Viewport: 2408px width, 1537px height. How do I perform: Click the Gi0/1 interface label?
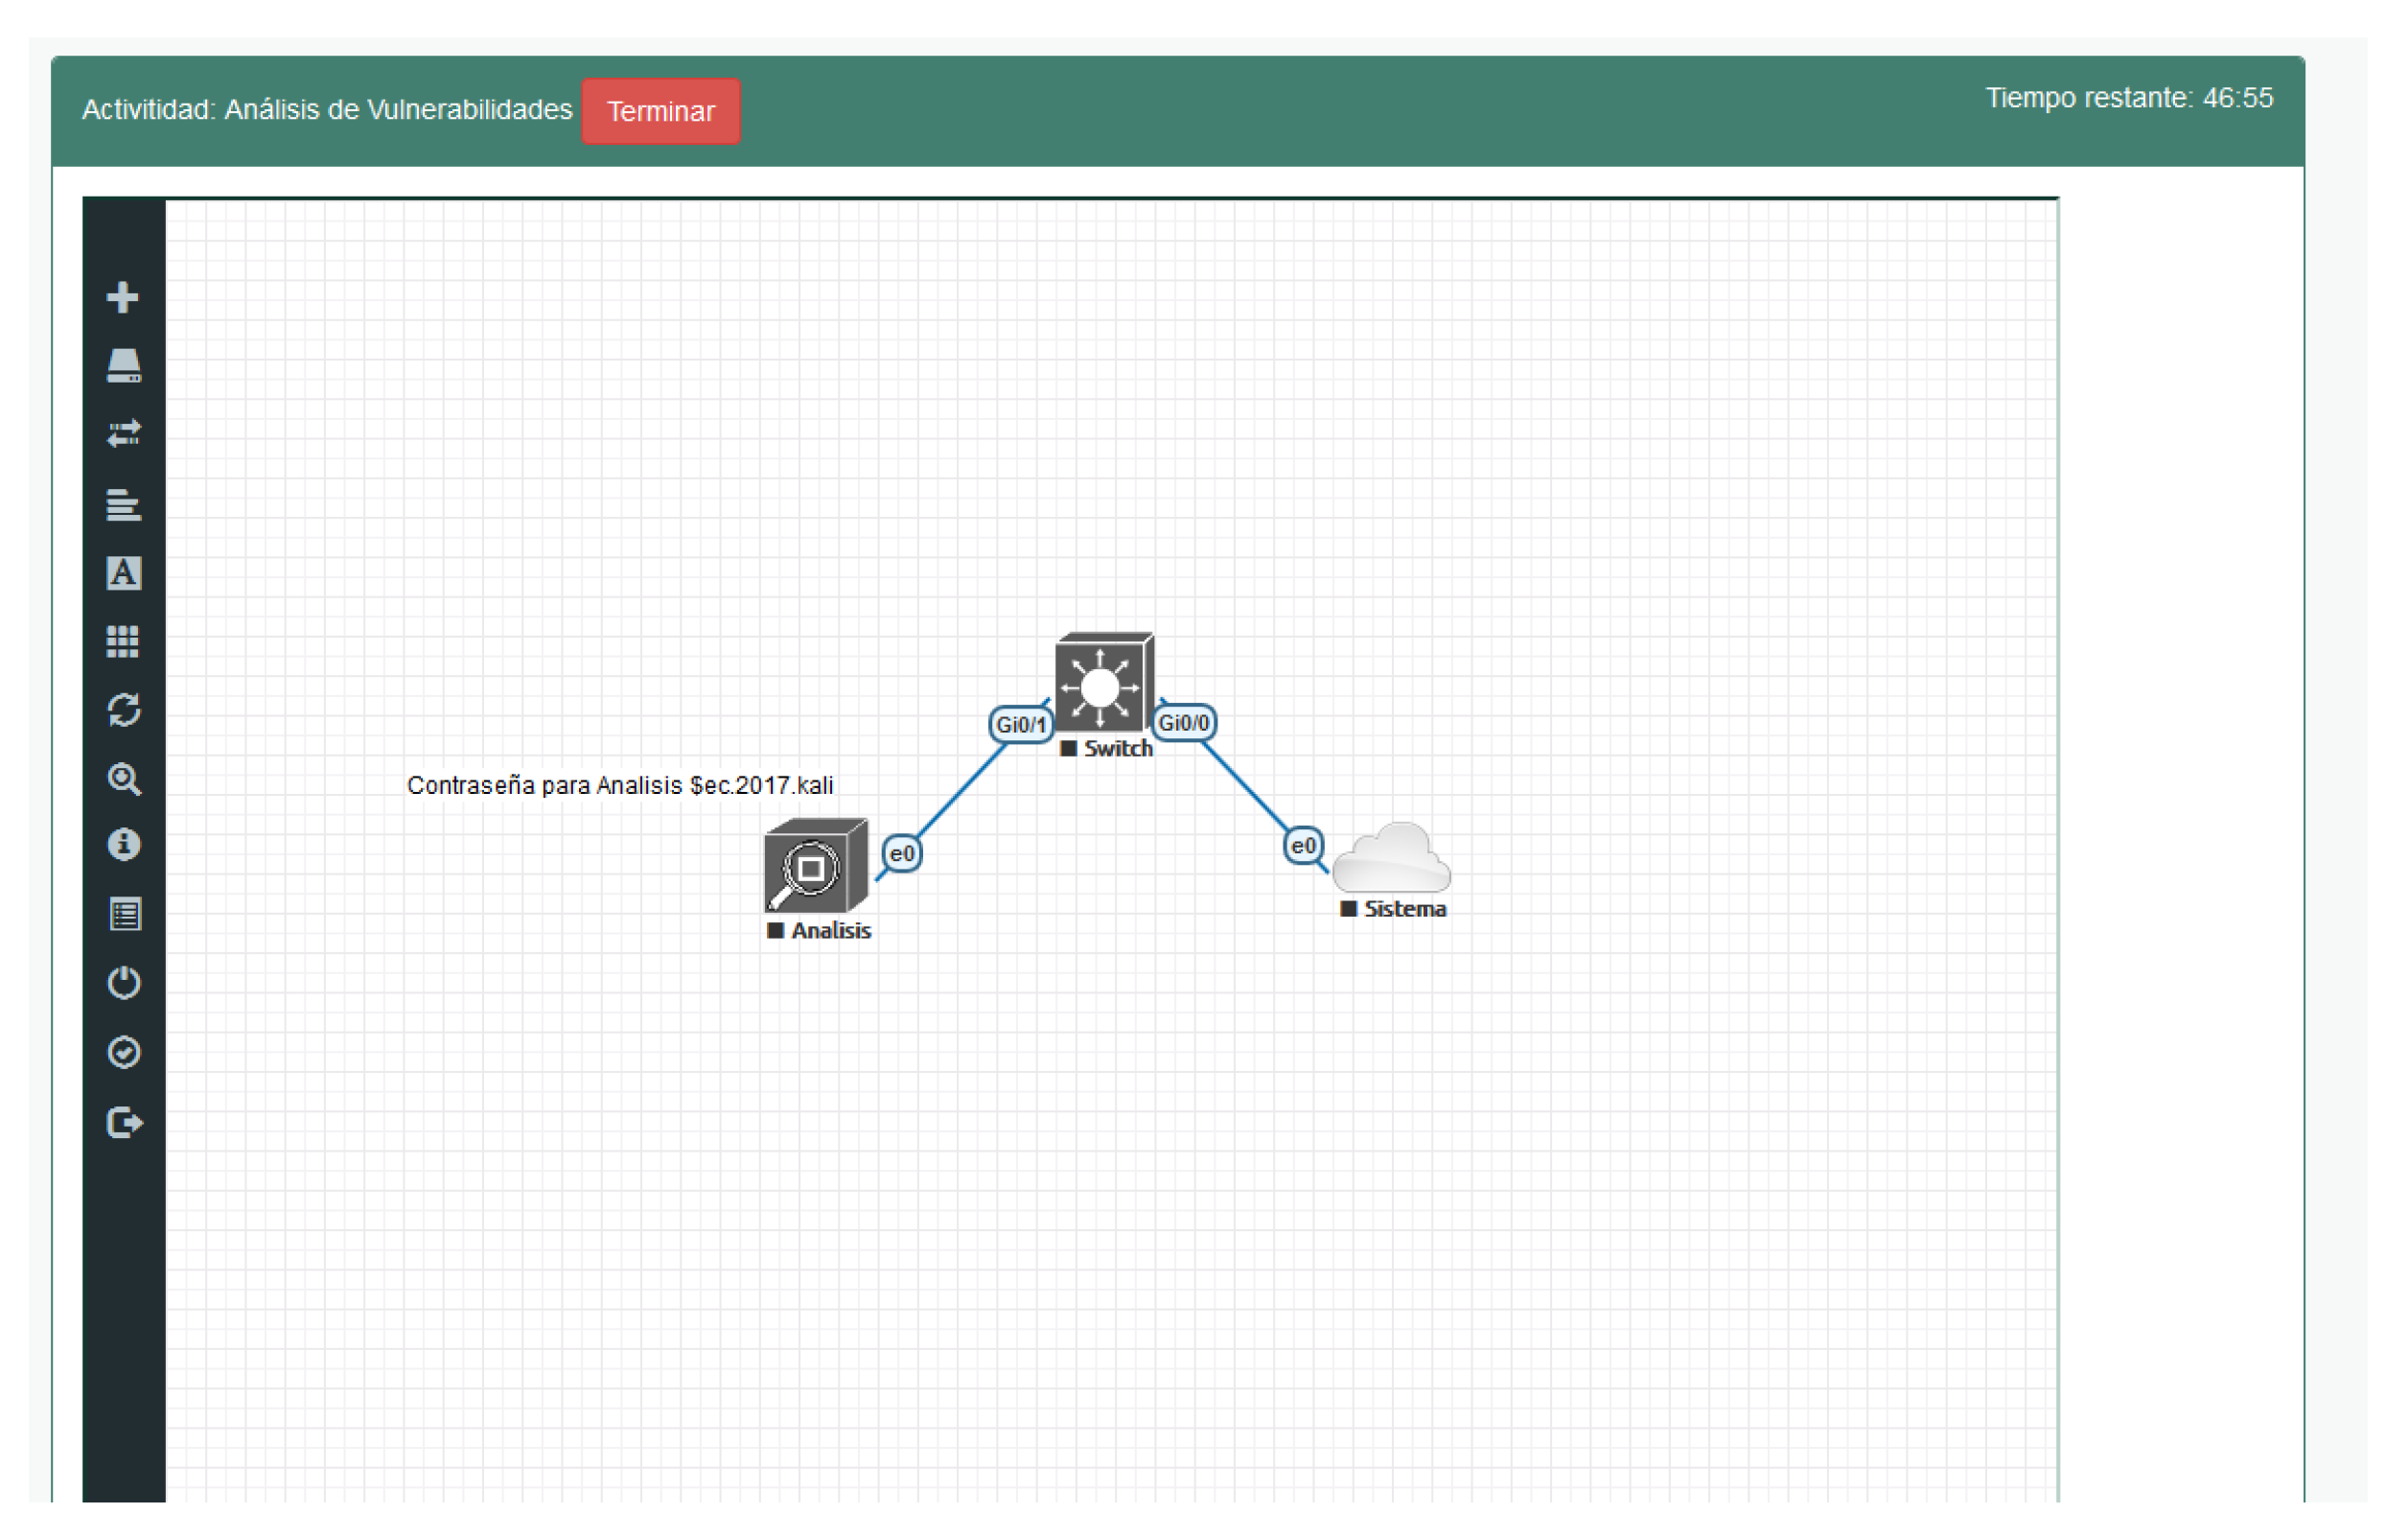point(1020,724)
